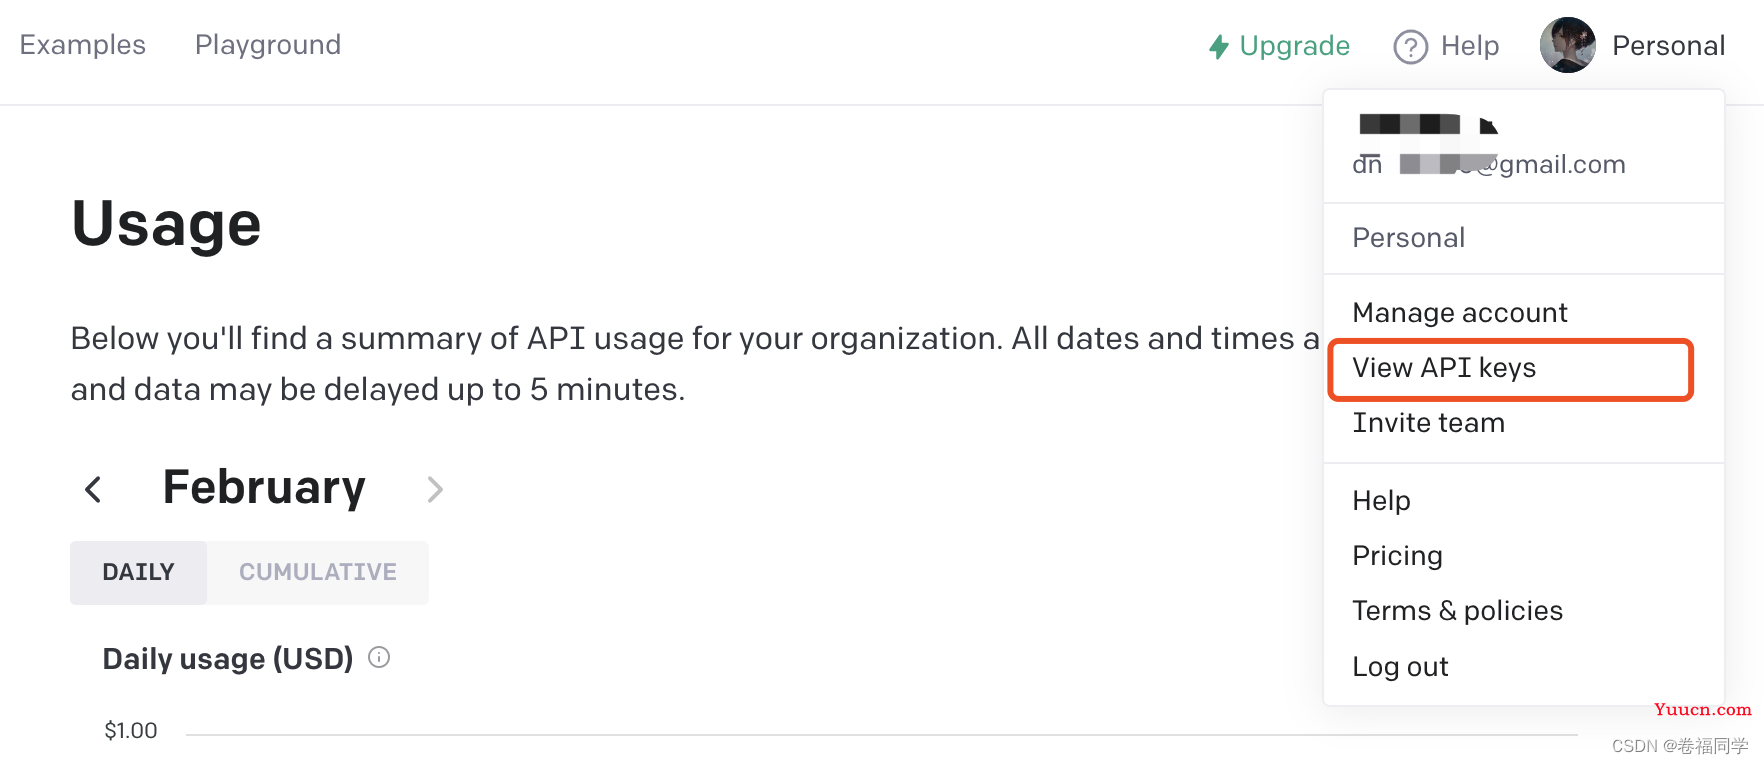Open Terms & policies
Screen dimensions: 1764x764
click(x=1457, y=611)
